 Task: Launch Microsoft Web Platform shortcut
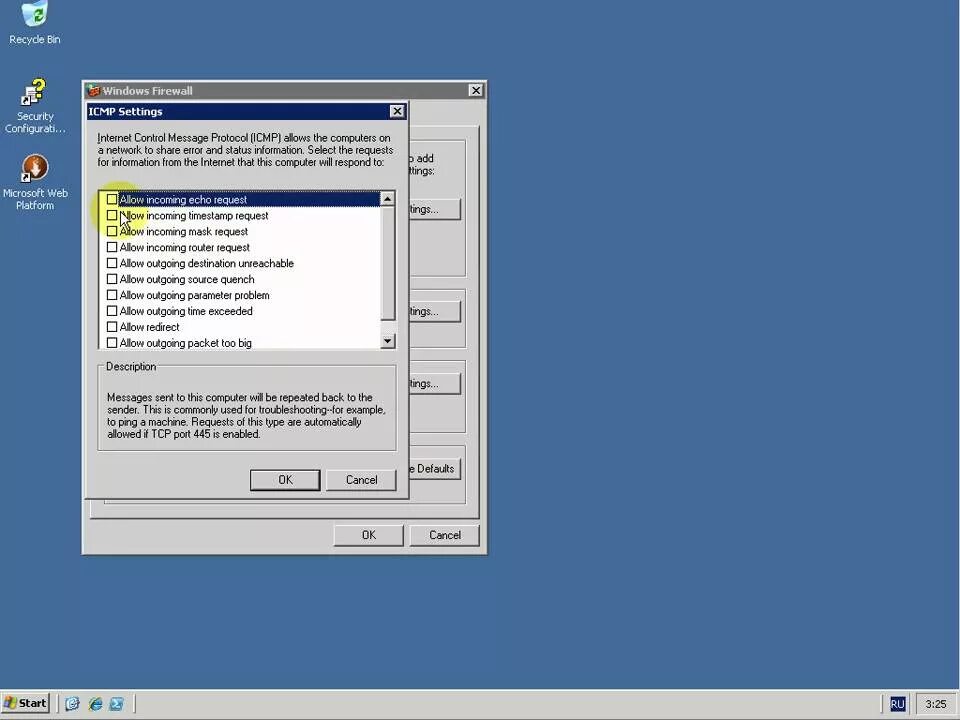35,182
